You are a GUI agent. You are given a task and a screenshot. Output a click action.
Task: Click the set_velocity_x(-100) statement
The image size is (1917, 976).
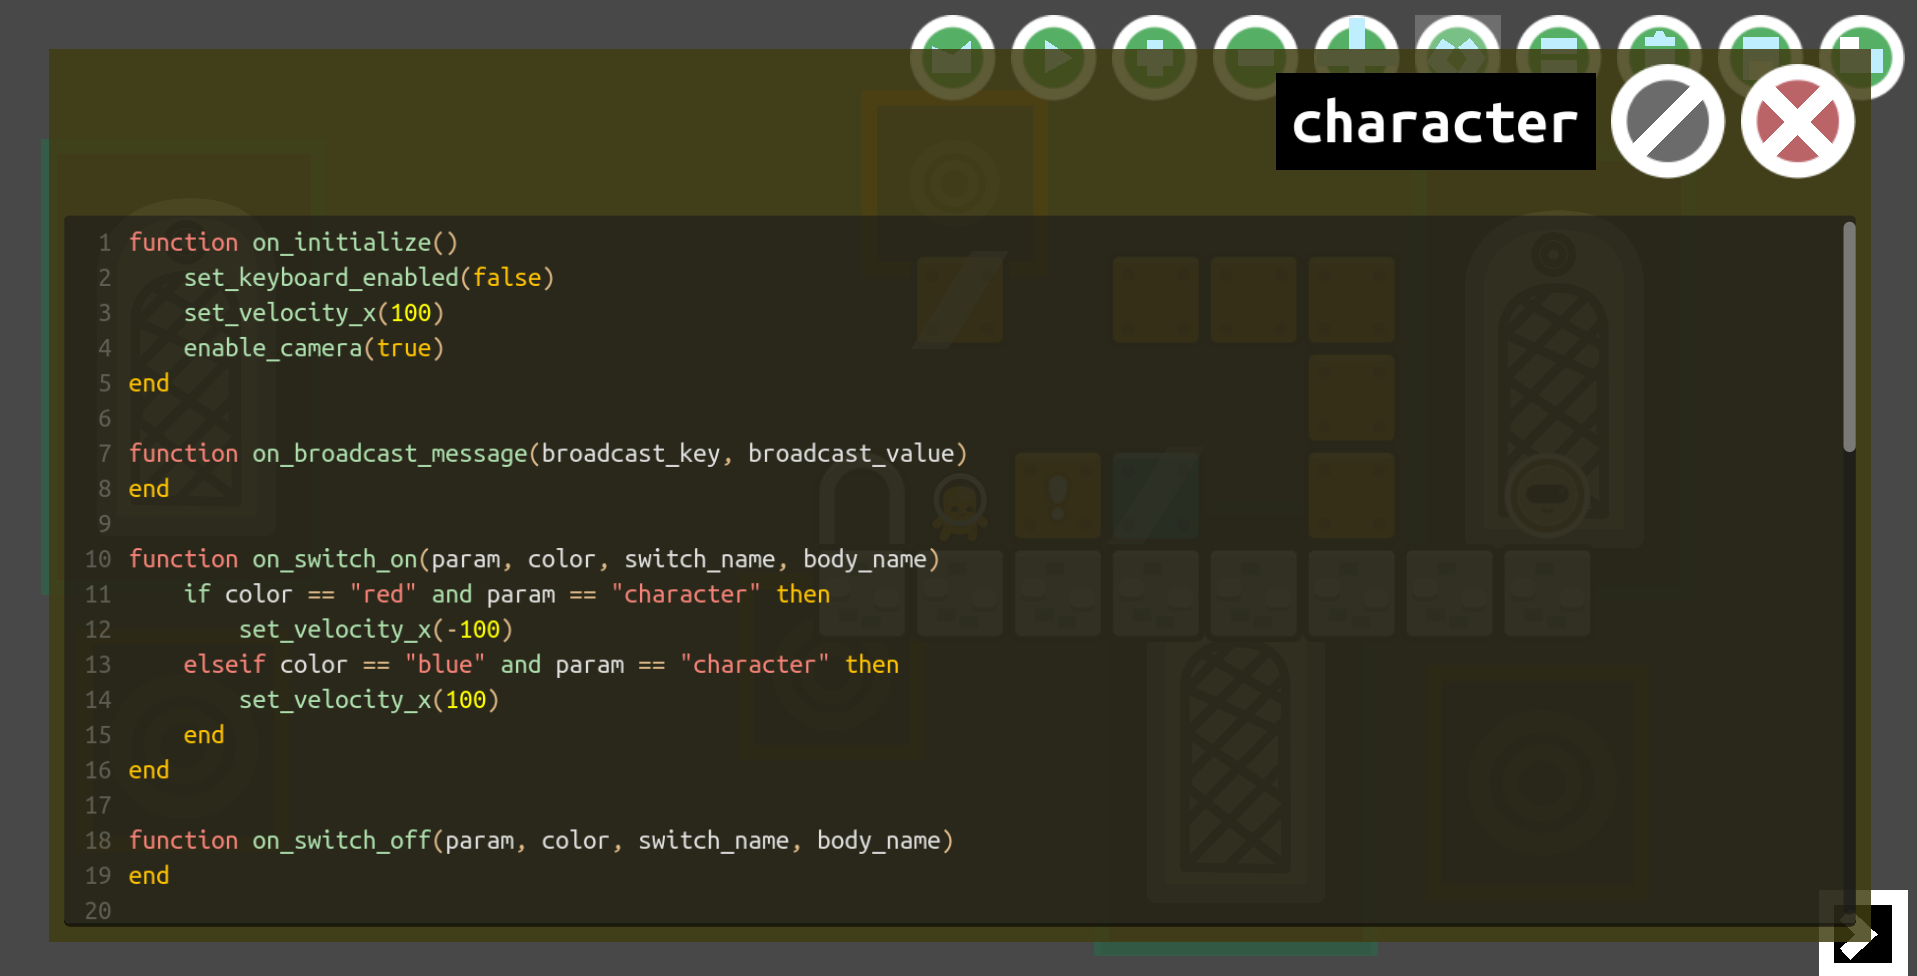375,629
